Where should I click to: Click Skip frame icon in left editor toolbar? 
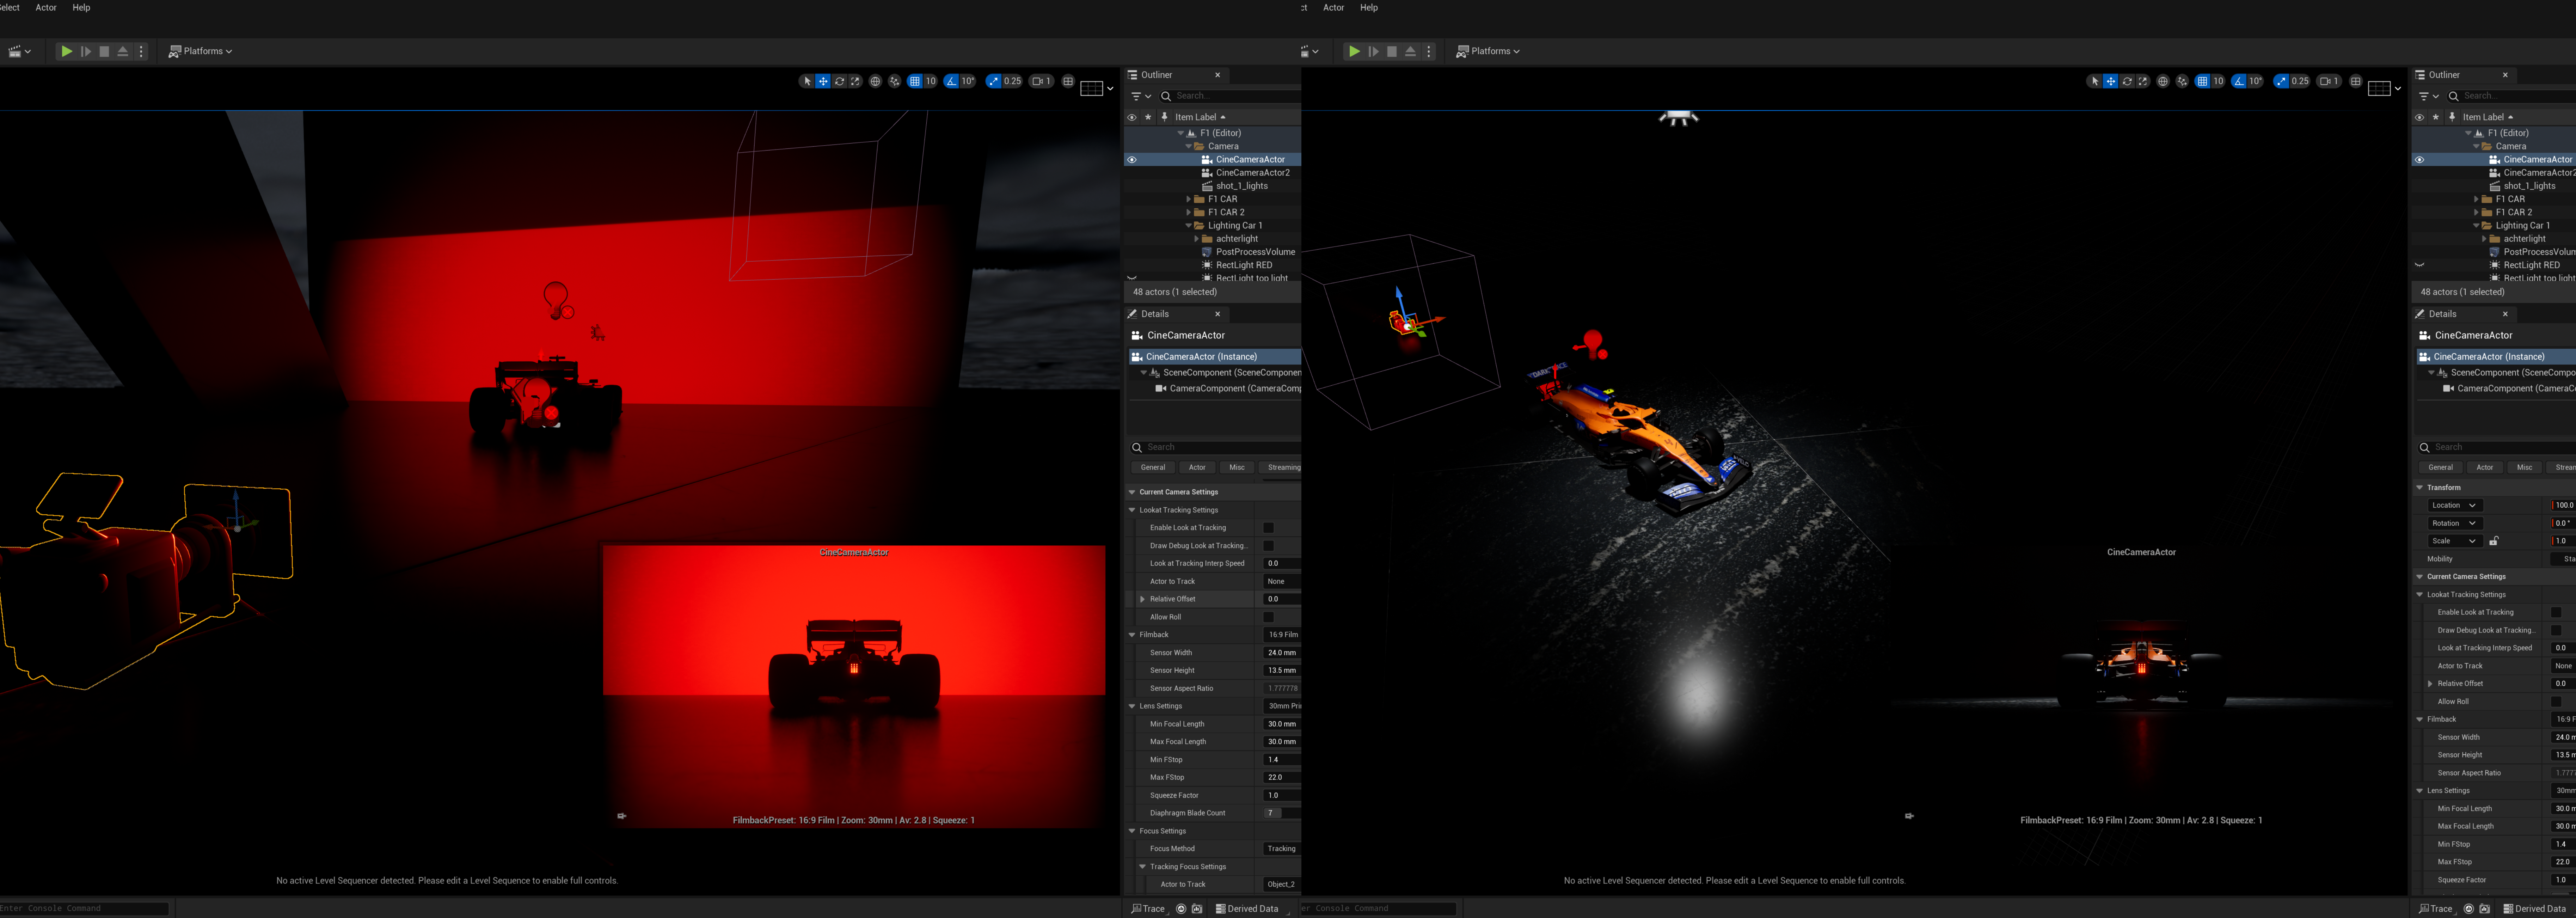86,51
